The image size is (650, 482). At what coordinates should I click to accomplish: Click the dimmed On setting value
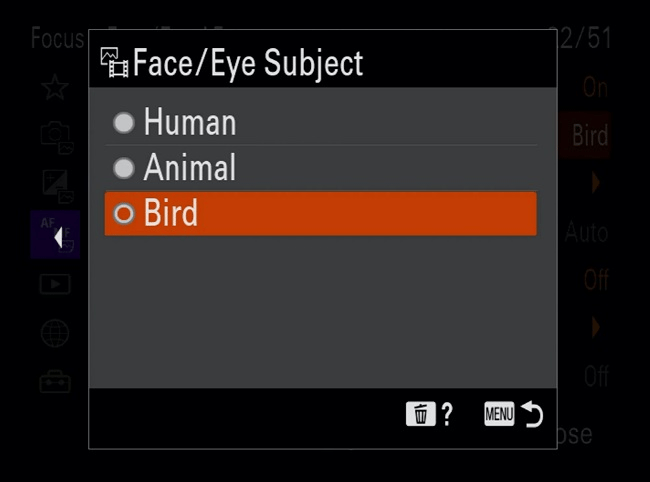pos(595,88)
